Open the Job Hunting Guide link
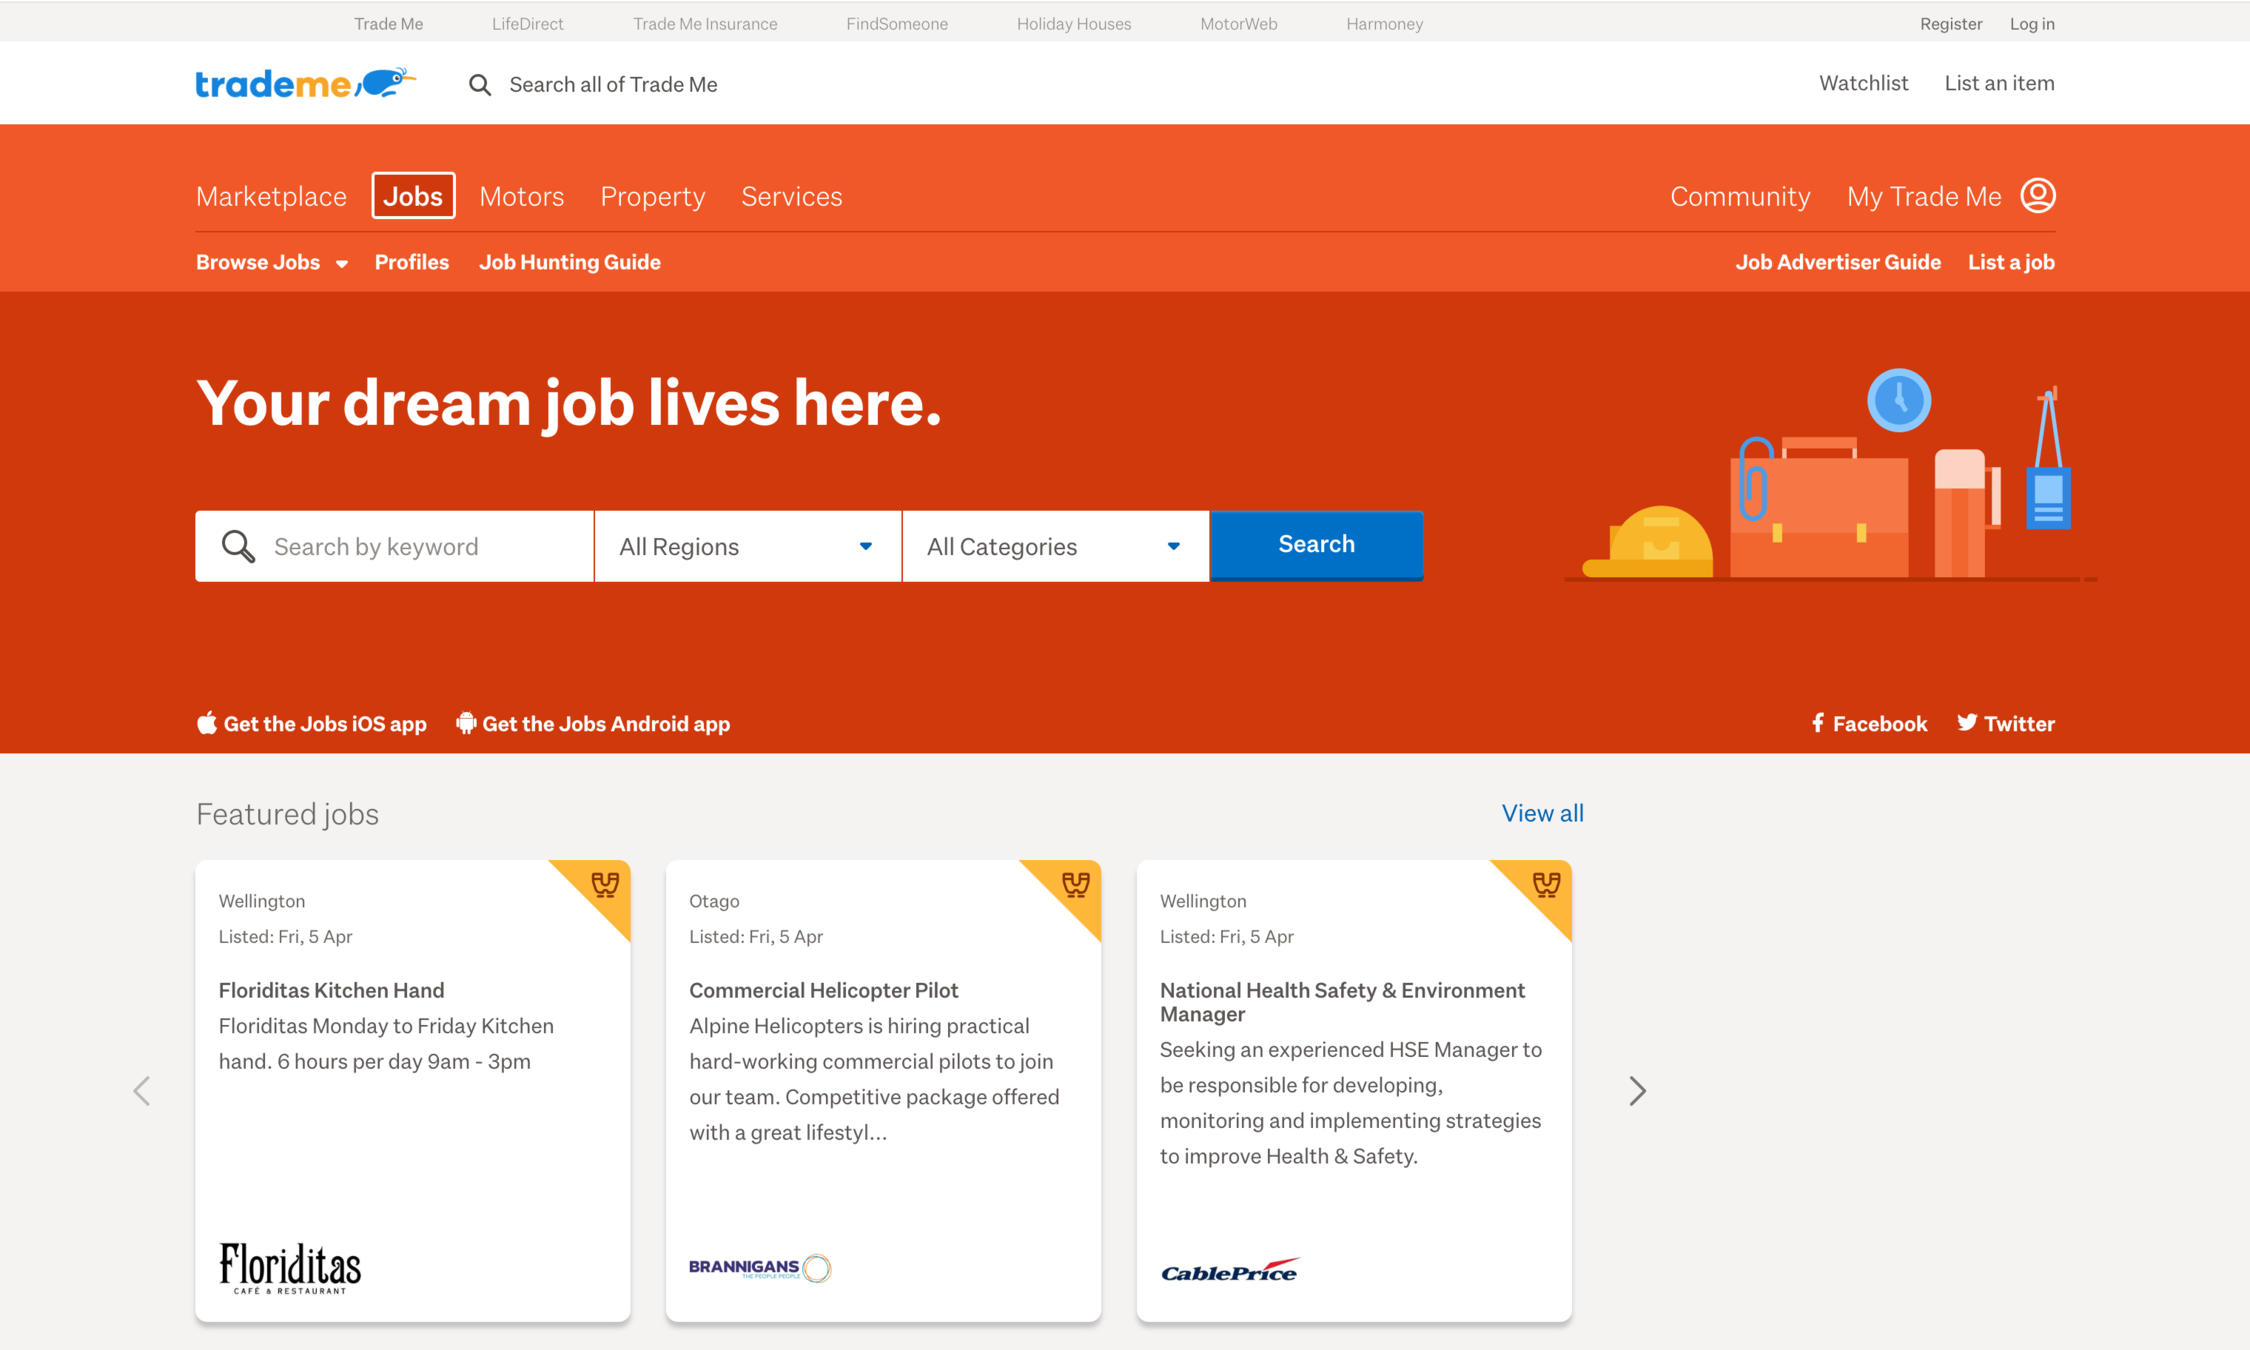 click(x=570, y=262)
